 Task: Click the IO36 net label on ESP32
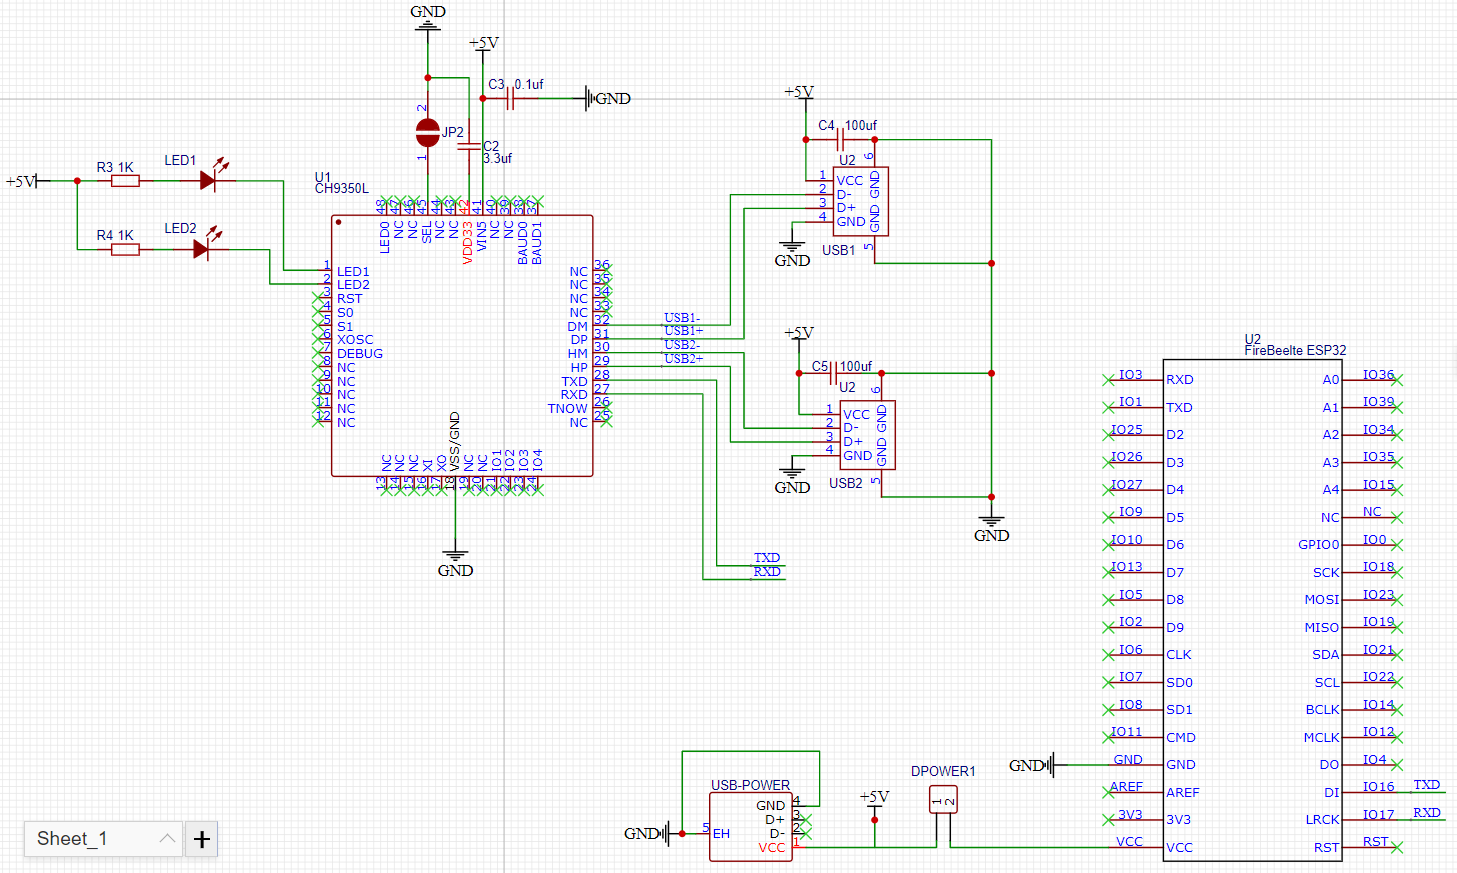[1378, 375]
